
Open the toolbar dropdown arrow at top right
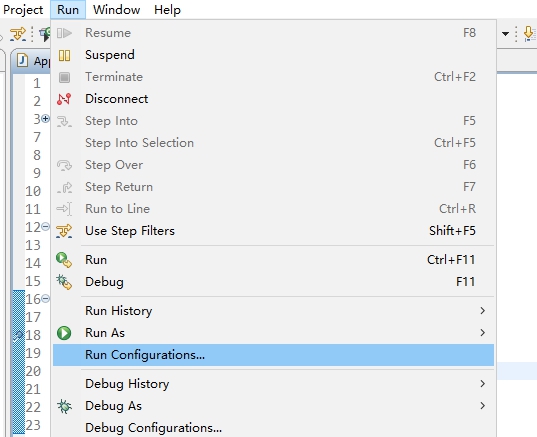point(505,34)
